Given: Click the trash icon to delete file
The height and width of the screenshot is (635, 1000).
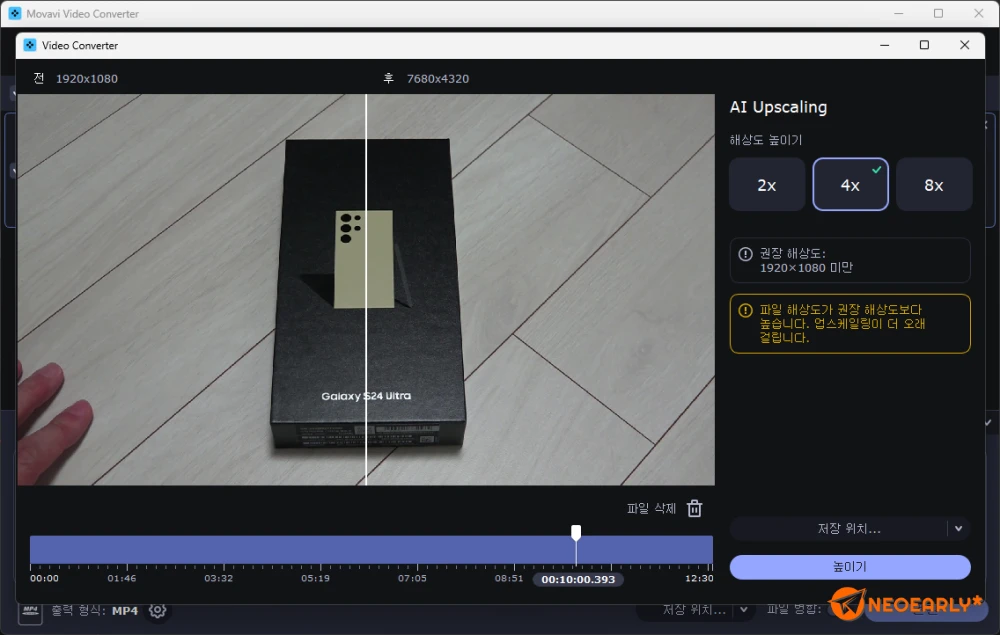Looking at the screenshot, I should click(x=695, y=508).
